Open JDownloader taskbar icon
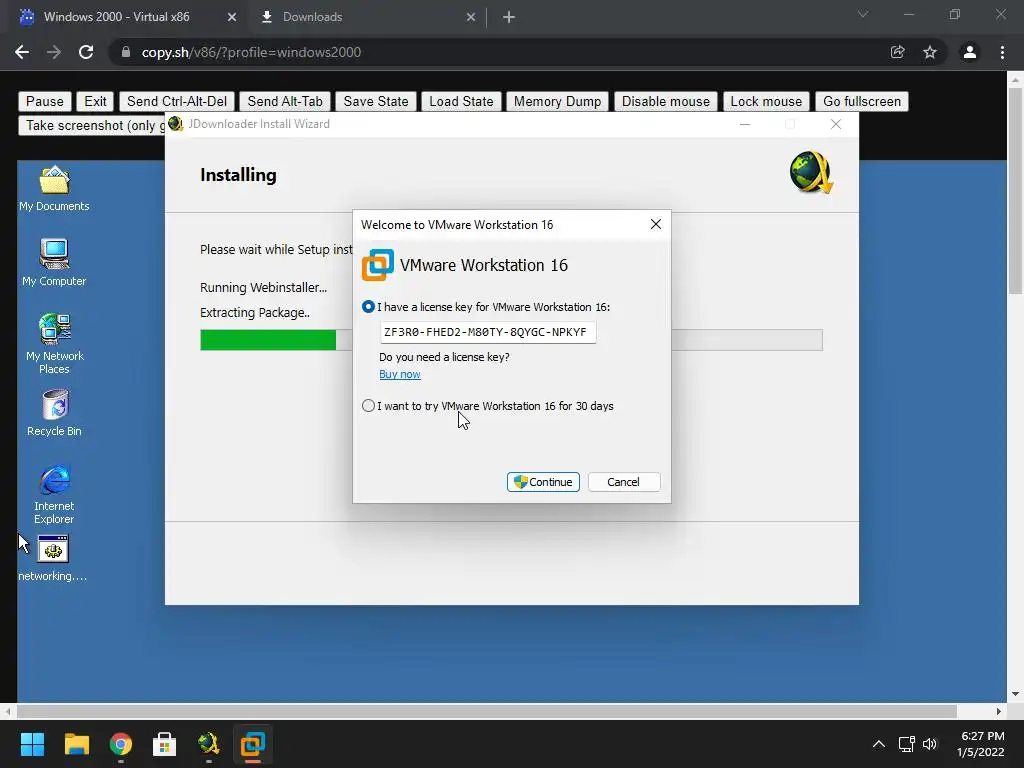Screen dimensions: 1024x768 208,744
